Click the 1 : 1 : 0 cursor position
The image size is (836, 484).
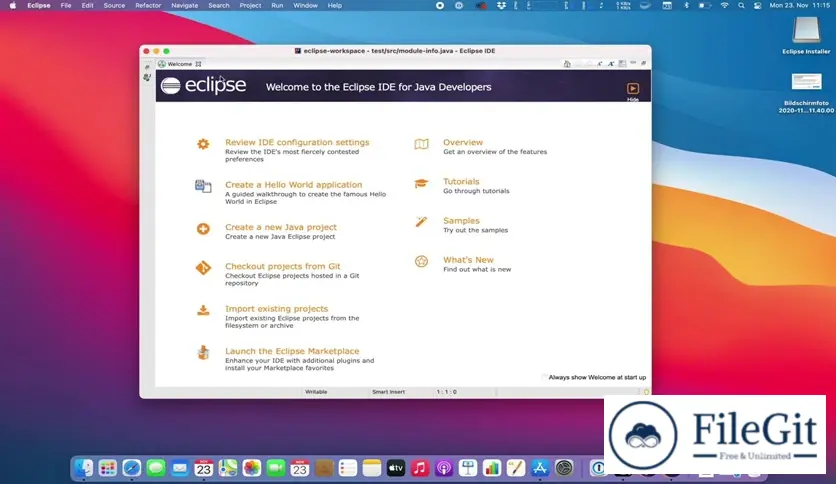point(447,392)
